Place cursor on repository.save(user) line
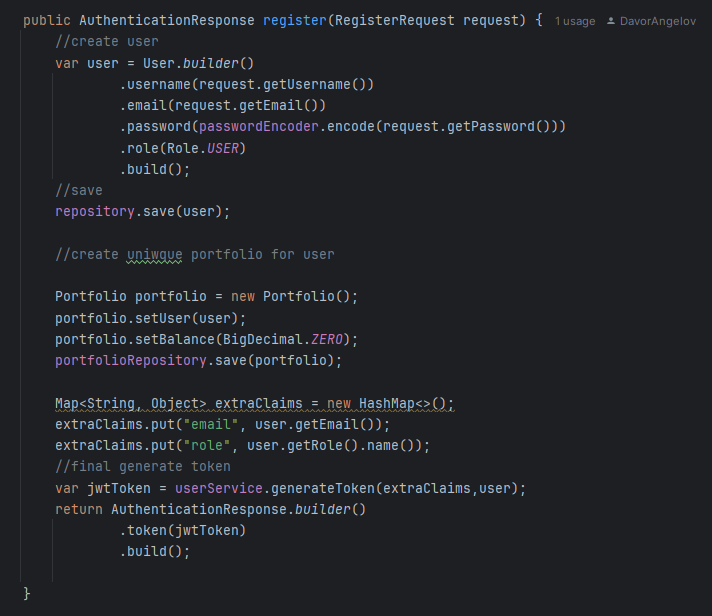The height and width of the screenshot is (616, 712). coord(142,211)
